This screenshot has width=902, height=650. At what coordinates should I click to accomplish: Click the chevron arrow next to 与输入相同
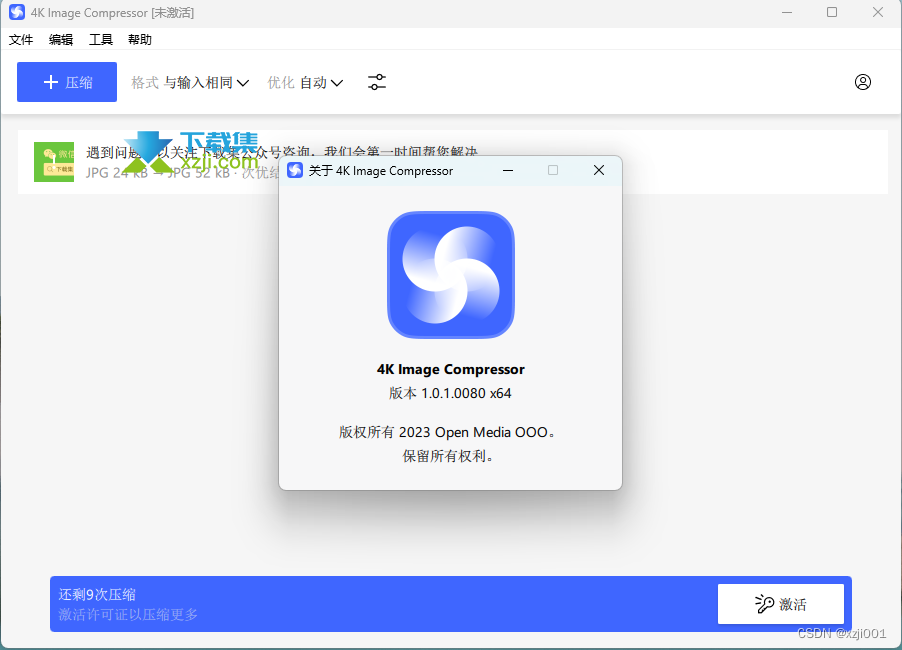tap(243, 83)
